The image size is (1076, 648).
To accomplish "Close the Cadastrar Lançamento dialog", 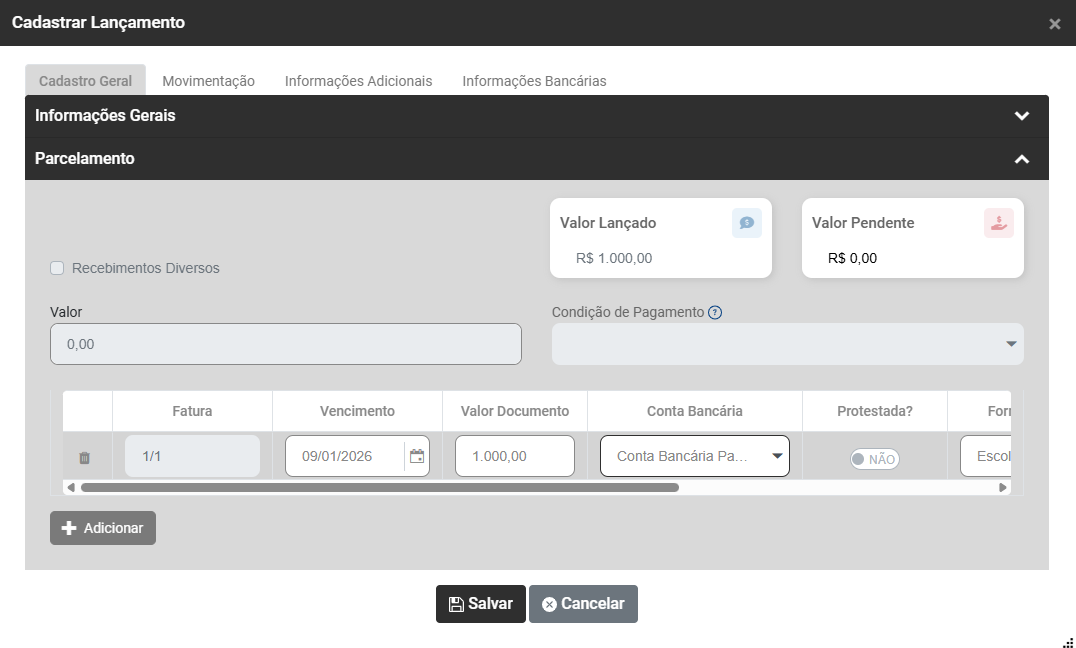I will tap(1054, 24).
